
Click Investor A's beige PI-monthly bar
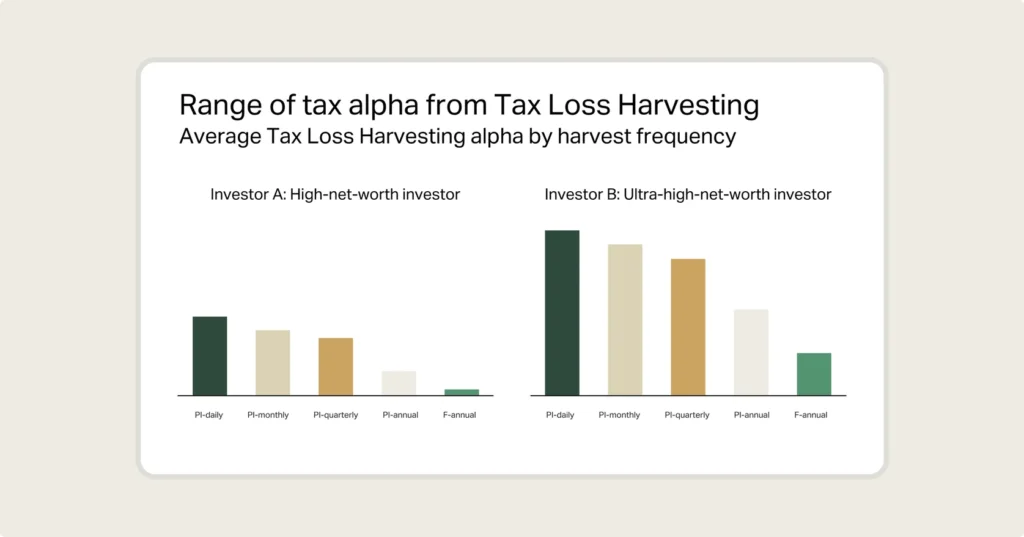coord(273,363)
